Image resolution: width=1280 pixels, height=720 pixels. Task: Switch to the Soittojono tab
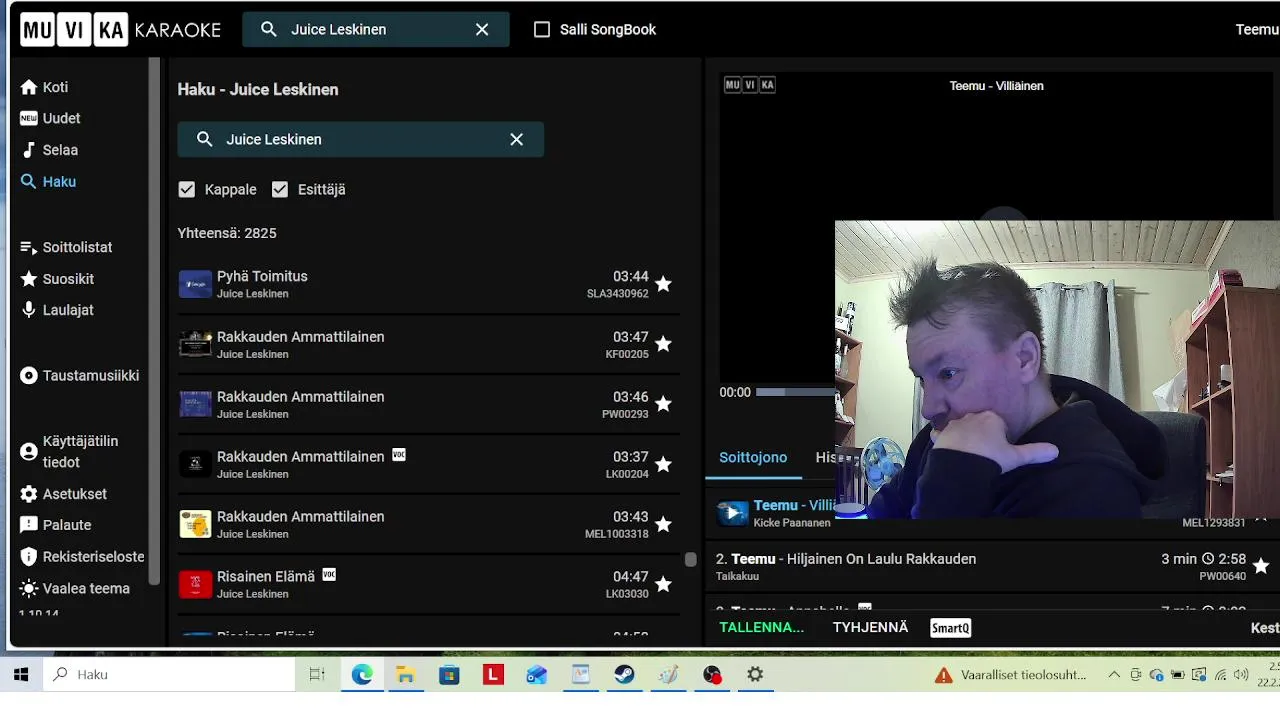753,457
